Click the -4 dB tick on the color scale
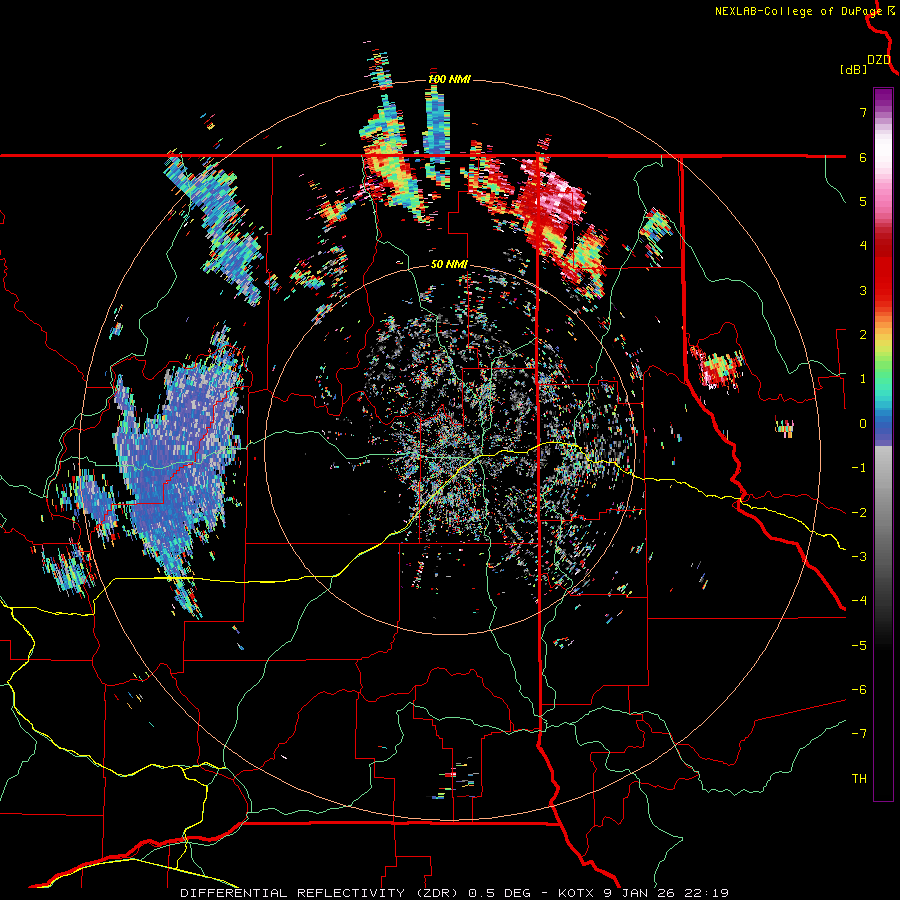The width and height of the screenshot is (900, 900). coord(859,601)
